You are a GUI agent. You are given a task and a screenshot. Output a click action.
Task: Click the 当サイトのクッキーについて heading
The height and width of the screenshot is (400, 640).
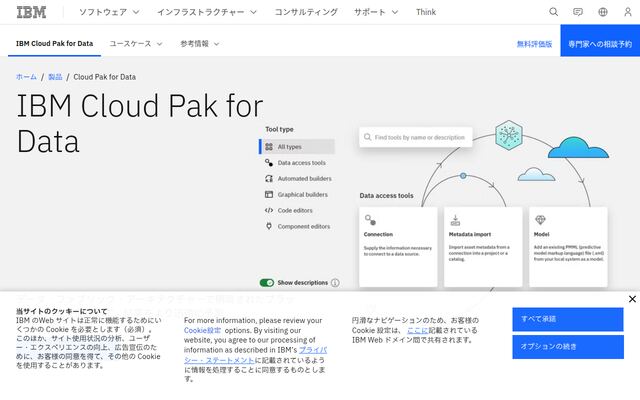tap(62, 311)
